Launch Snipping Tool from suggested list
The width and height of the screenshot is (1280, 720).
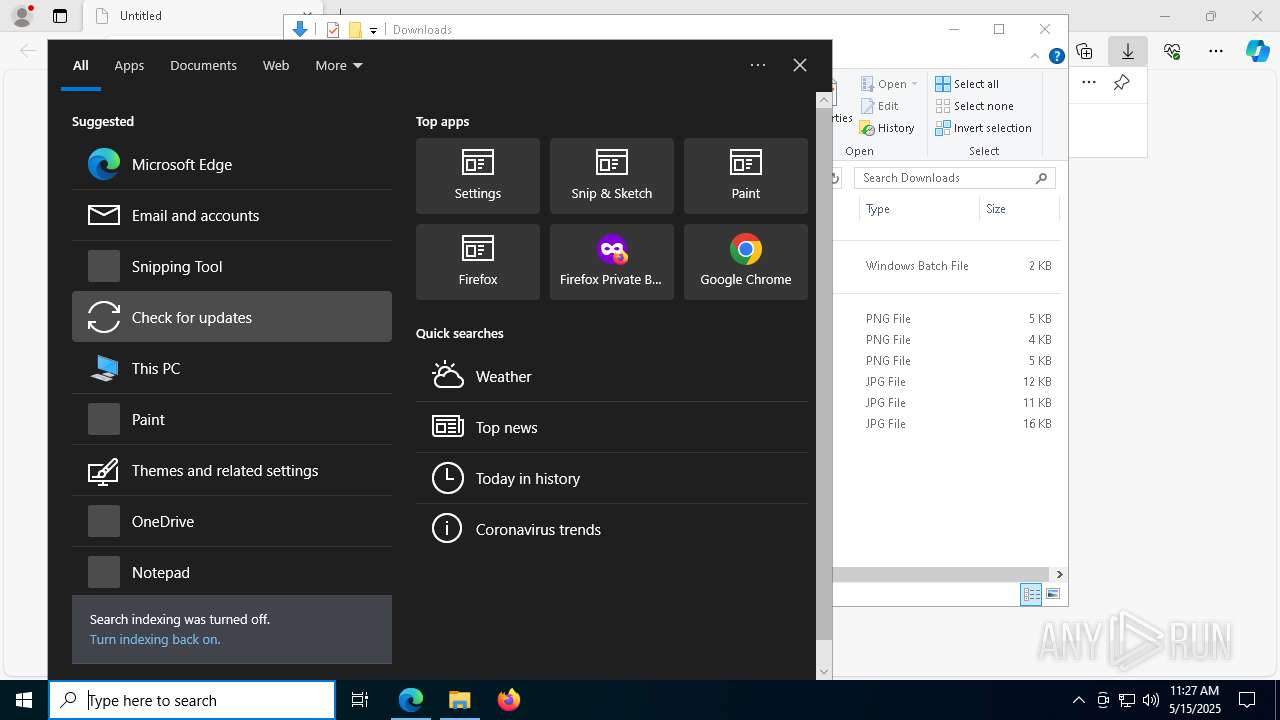(x=232, y=266)
